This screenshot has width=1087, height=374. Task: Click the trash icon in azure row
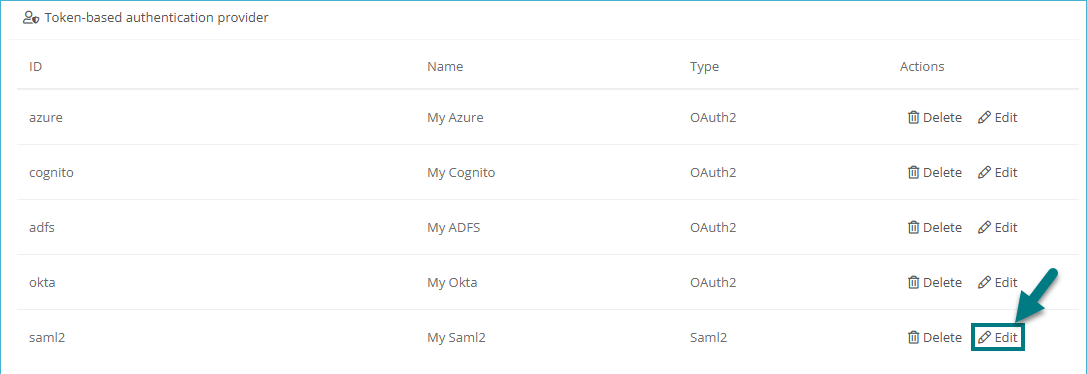(x=914, y=117)
